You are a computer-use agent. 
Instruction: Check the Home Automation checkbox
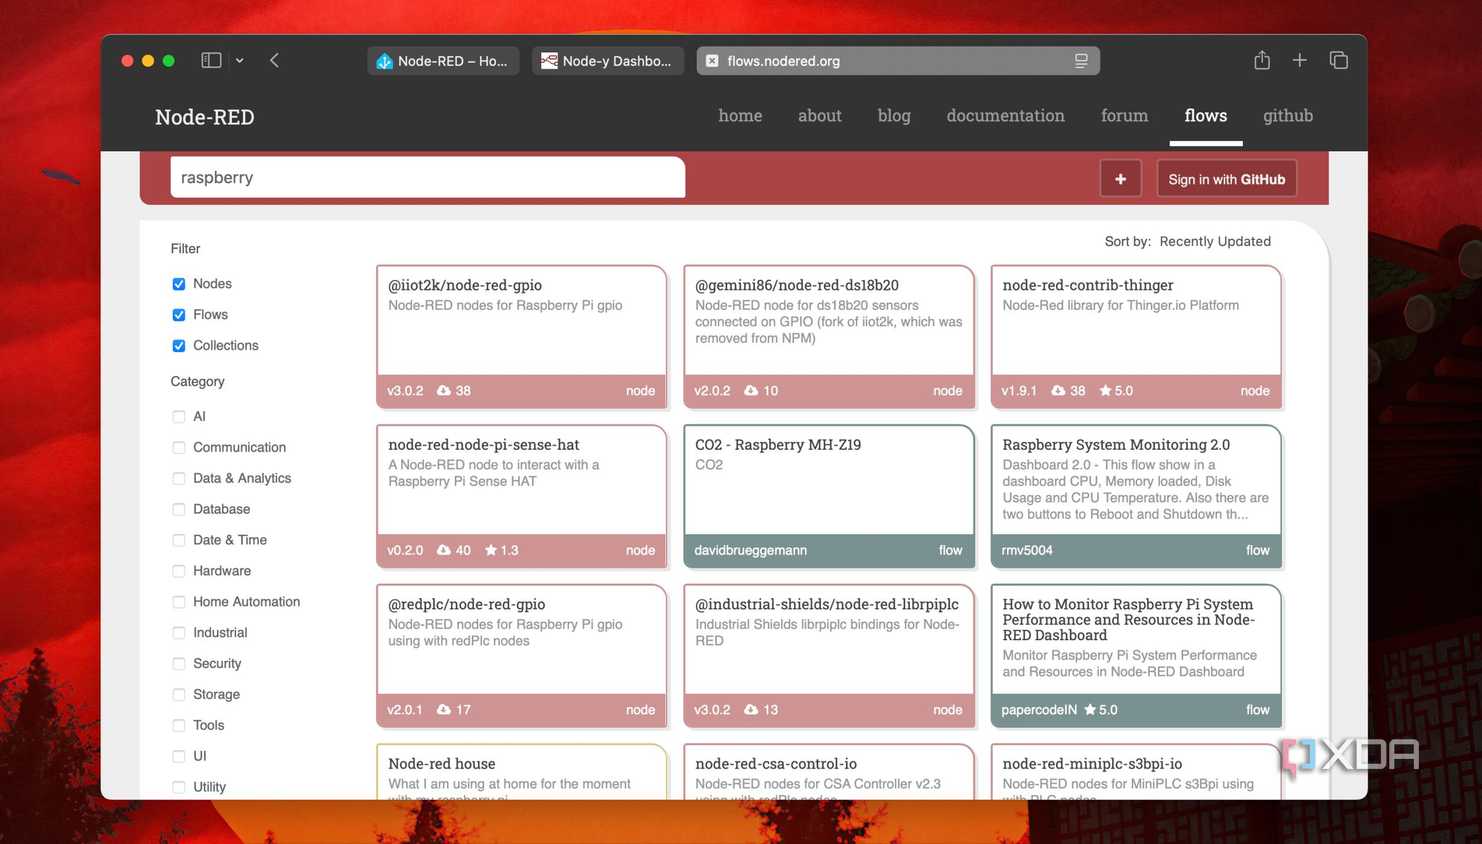[179, 602]
